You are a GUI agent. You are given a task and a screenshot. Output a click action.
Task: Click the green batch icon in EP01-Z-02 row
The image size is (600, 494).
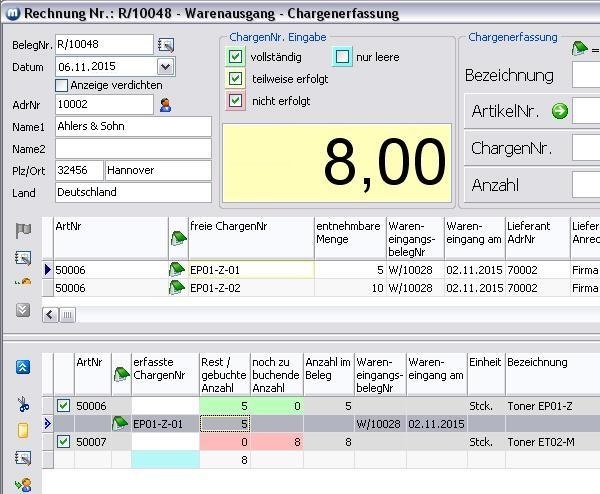(177, 288)
